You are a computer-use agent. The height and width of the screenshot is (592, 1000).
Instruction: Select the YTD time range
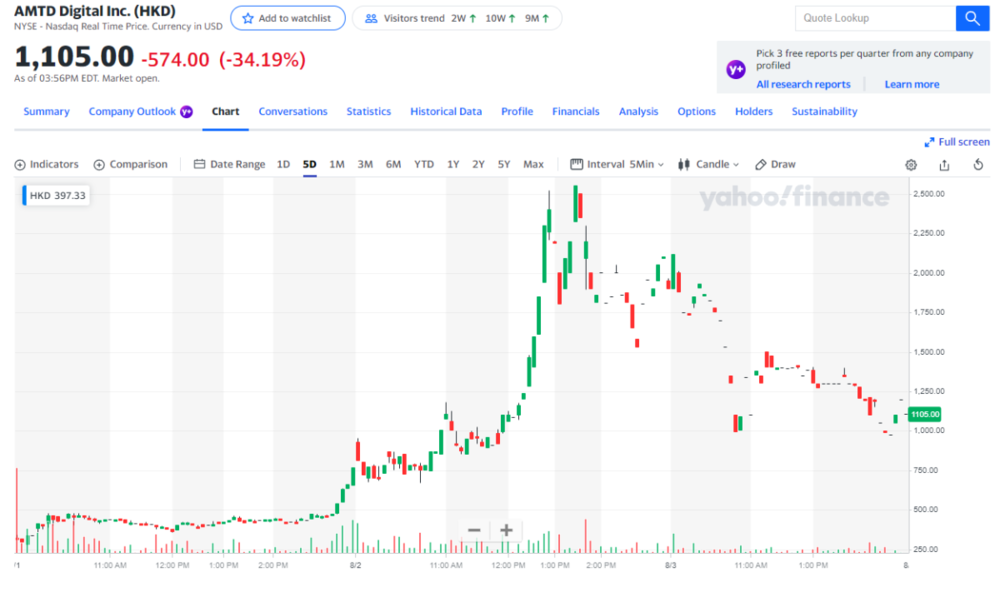(x=423, y=165)
